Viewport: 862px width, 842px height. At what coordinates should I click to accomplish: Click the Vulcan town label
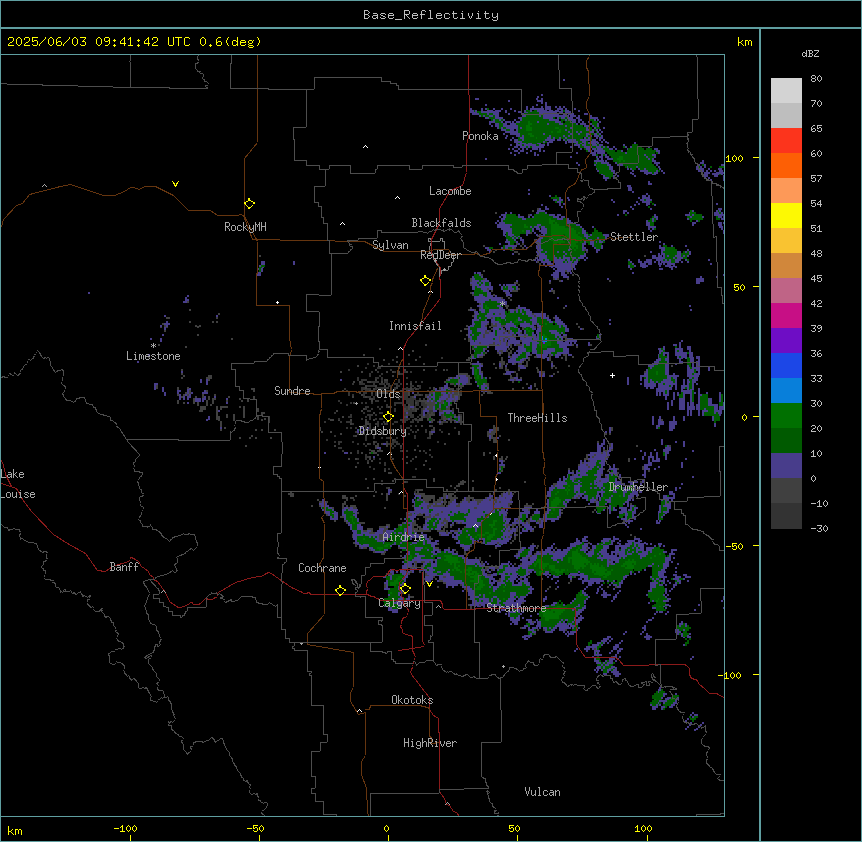543,792
